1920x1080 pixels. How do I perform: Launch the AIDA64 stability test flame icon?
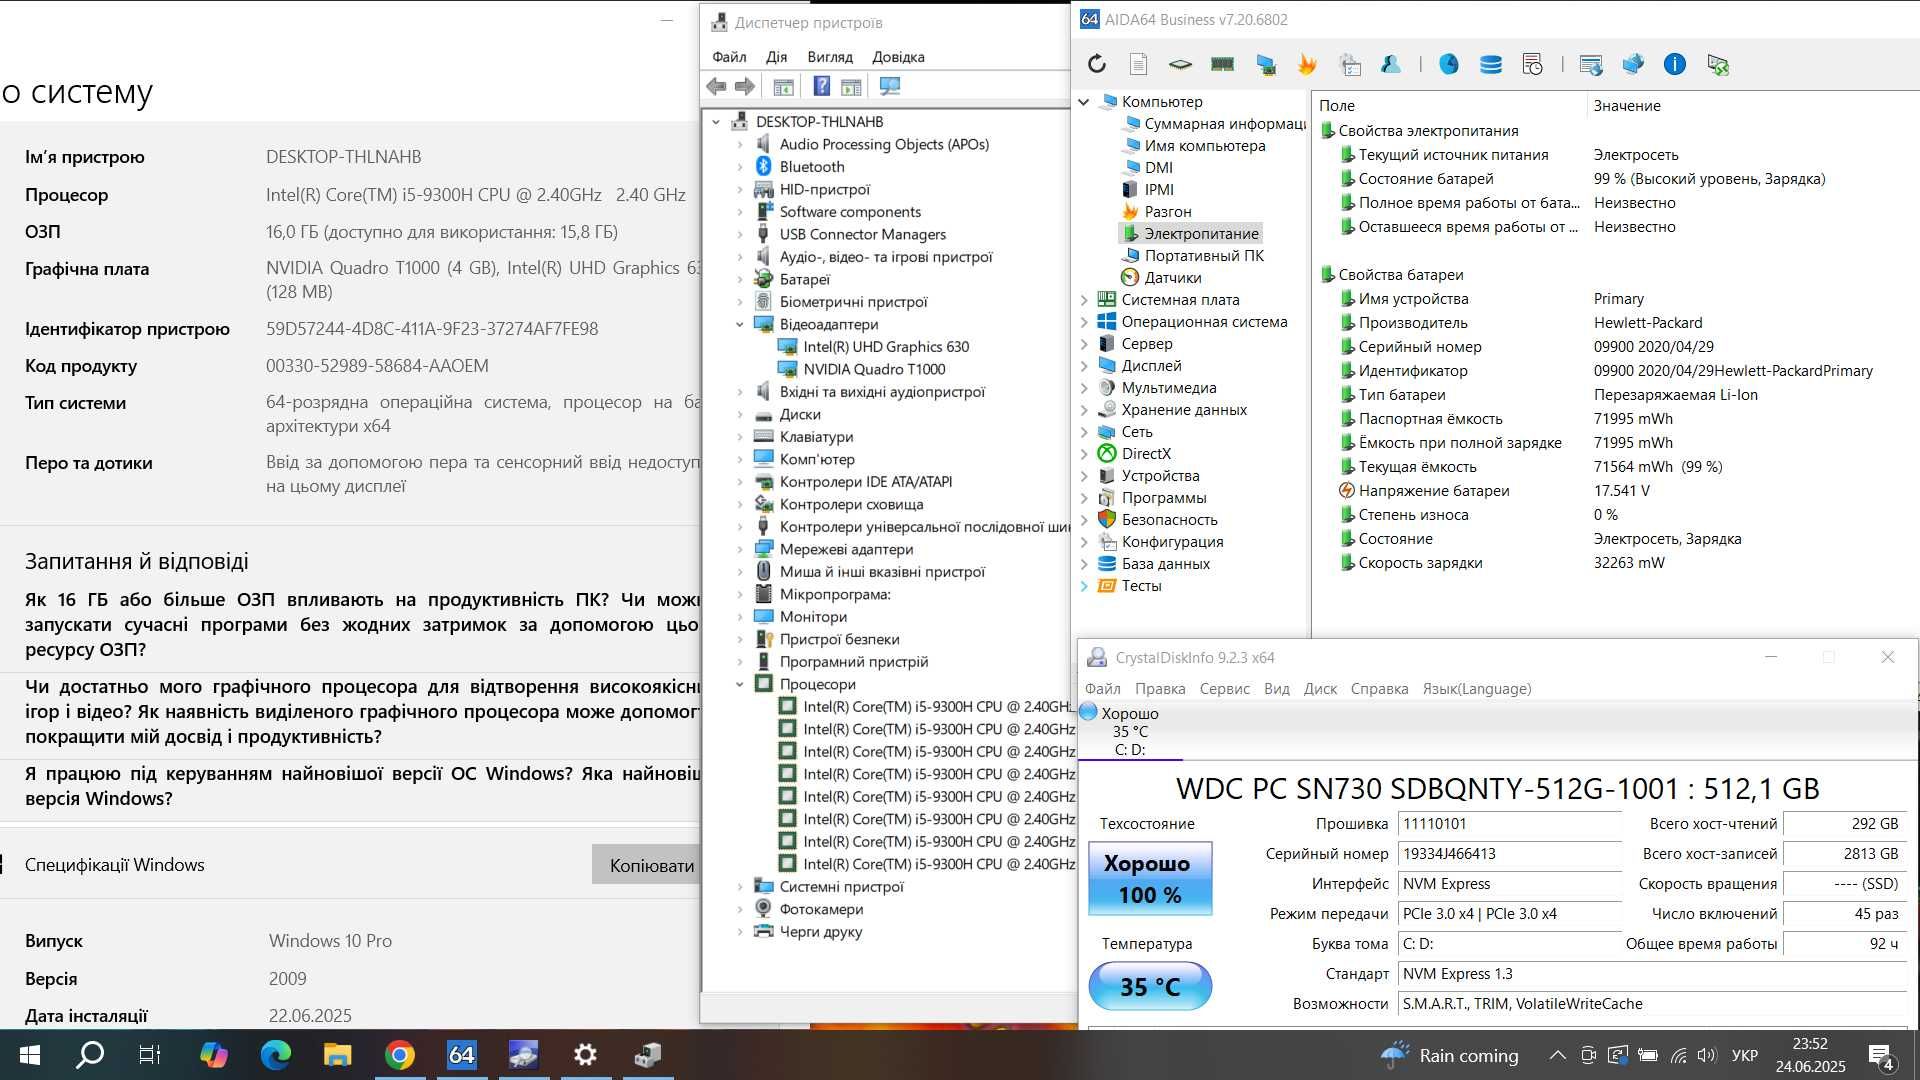click(x=1307, y=65)
